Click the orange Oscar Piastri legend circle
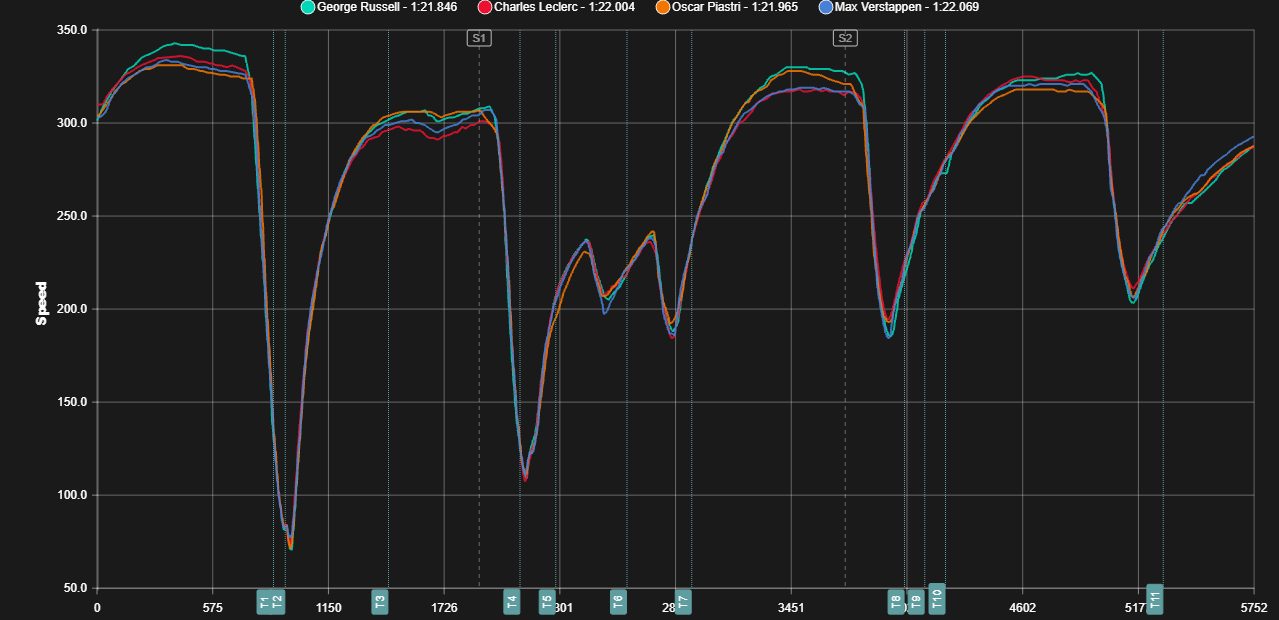Screen dimensions: 1279x620 point(662,7)
